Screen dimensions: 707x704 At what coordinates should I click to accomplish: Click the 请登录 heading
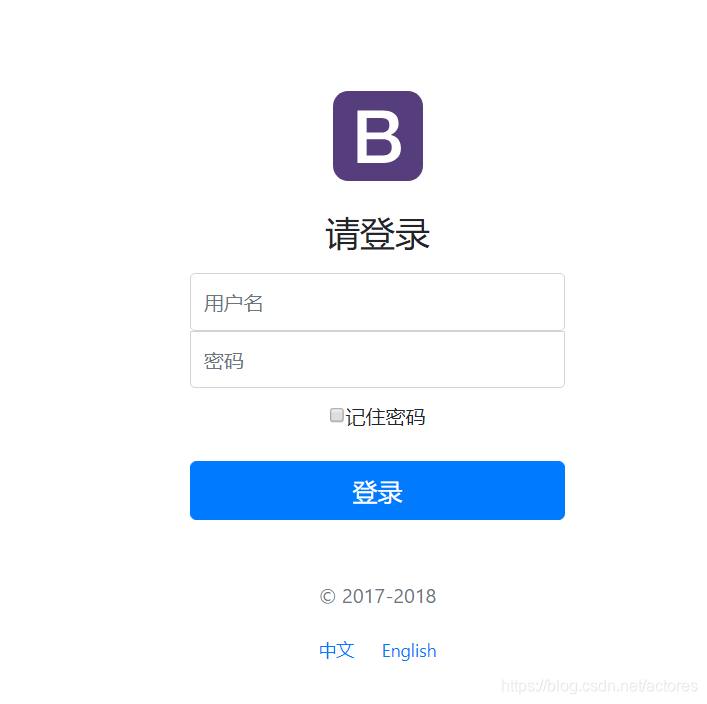coord(377,234)
